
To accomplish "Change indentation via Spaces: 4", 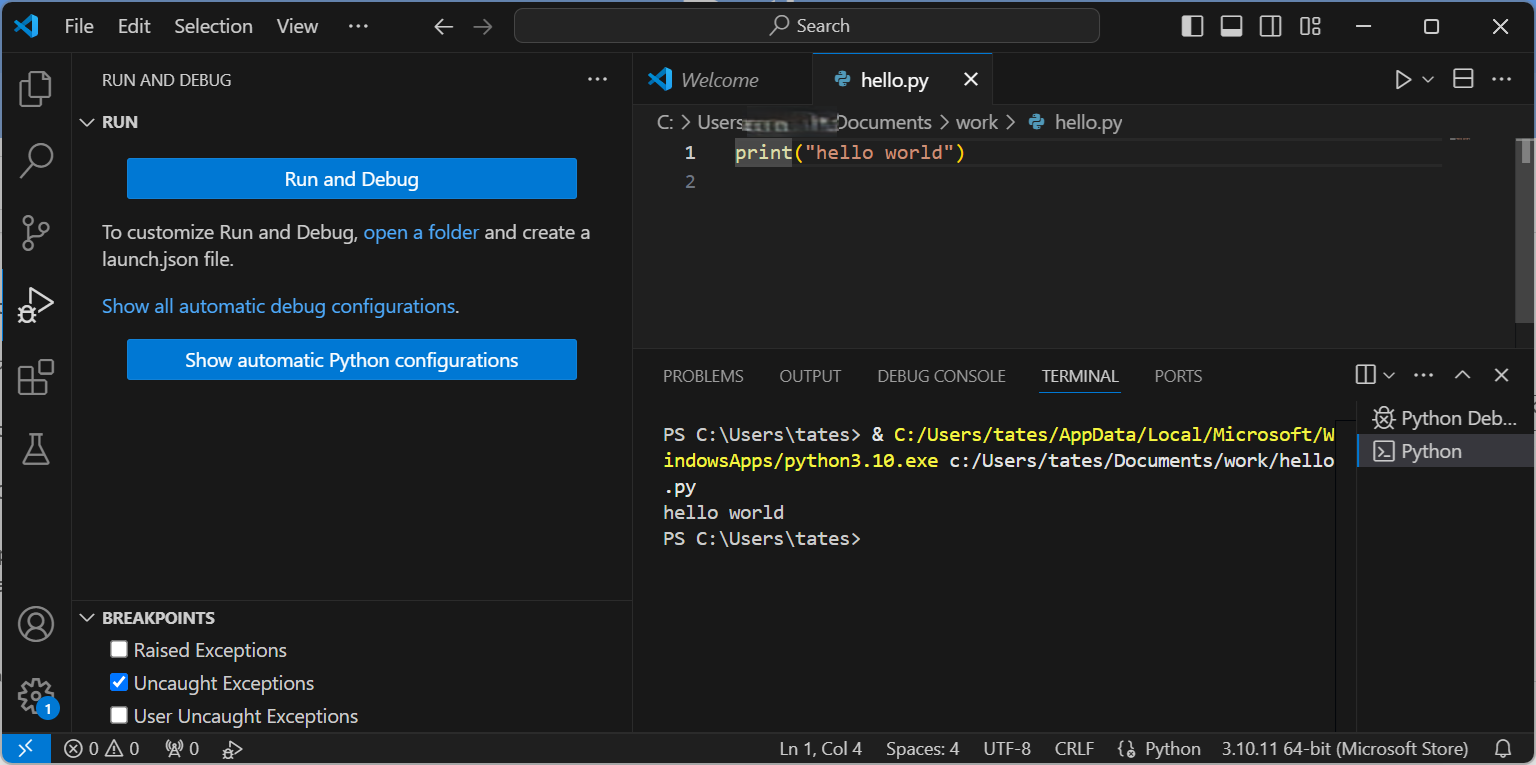I will (922, 748).
